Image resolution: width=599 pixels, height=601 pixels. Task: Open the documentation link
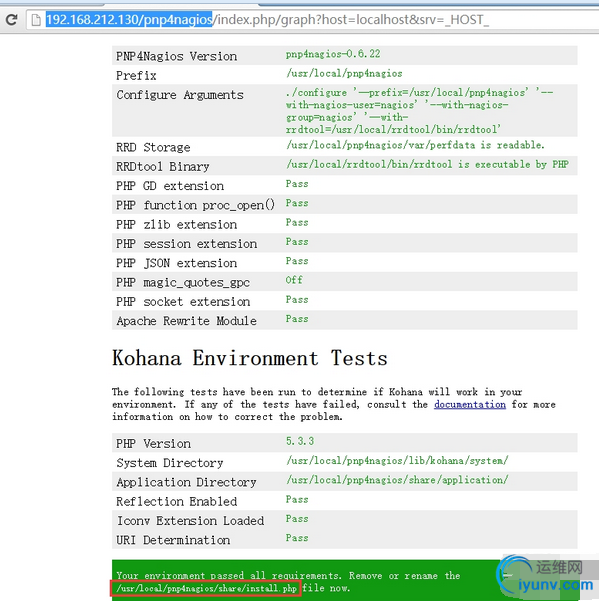[x=469, y=404]
